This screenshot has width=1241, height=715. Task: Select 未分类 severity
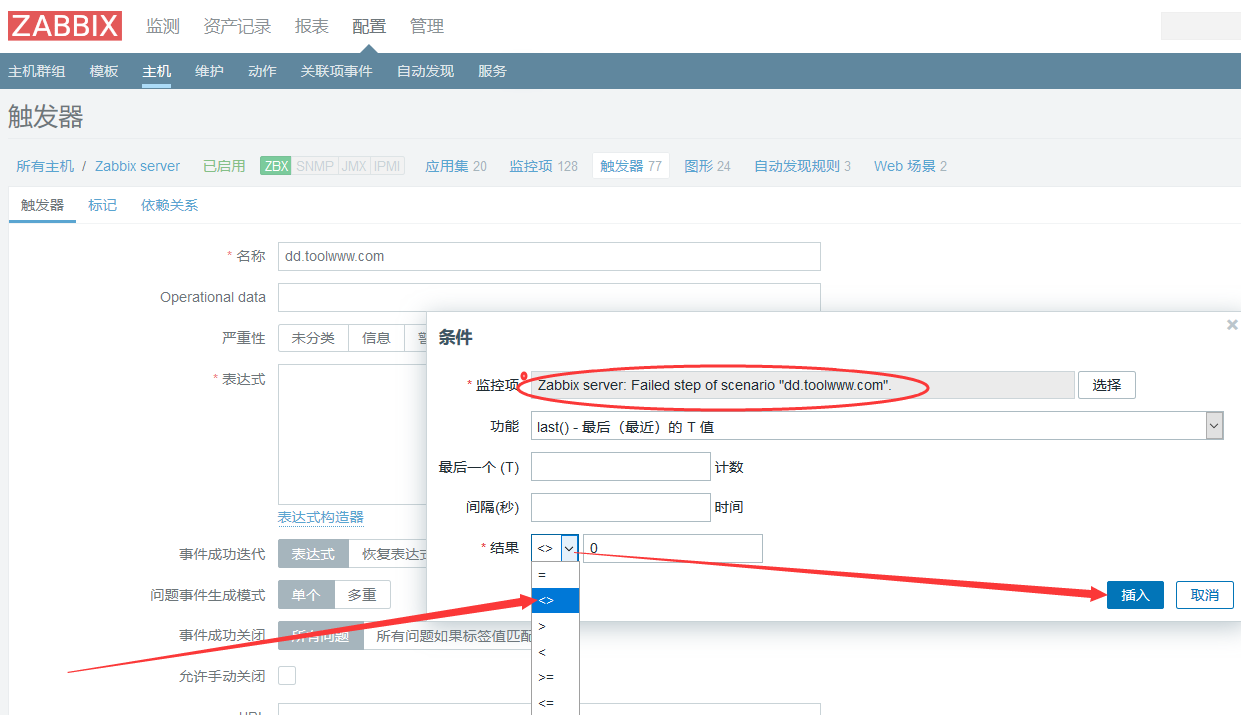coord(313,338)
